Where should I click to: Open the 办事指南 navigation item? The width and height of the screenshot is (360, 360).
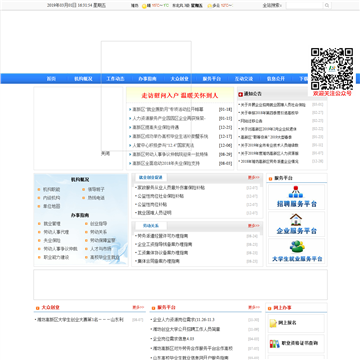coord(147,79)
